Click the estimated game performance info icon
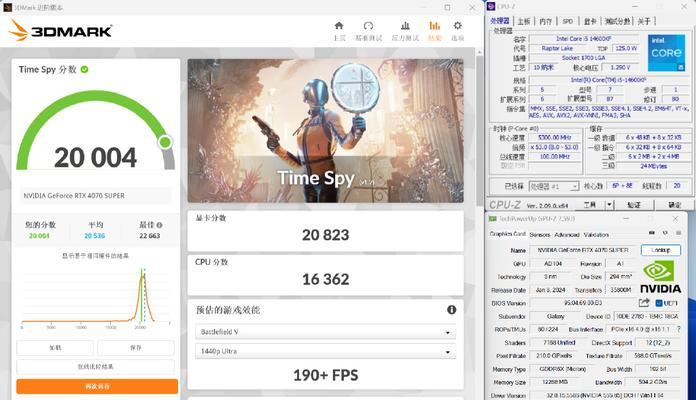The height and width of the screenshot is (400, 696). (451, 310)
